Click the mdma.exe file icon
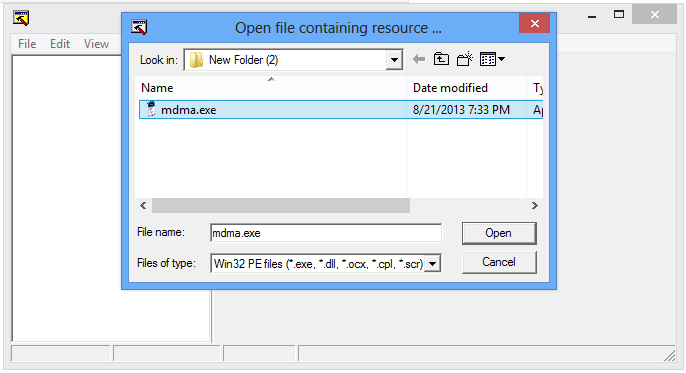Image resolution: width=686 pixels, height=373 pixels. [151, 109]
